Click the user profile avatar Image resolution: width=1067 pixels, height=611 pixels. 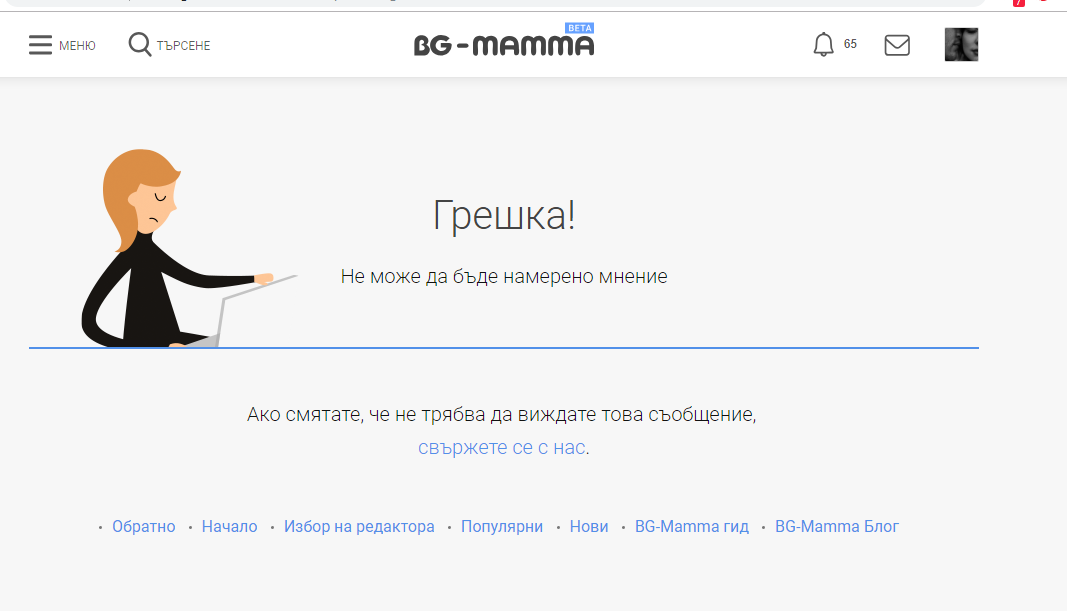pyautogui.click(x=961, y=45)
